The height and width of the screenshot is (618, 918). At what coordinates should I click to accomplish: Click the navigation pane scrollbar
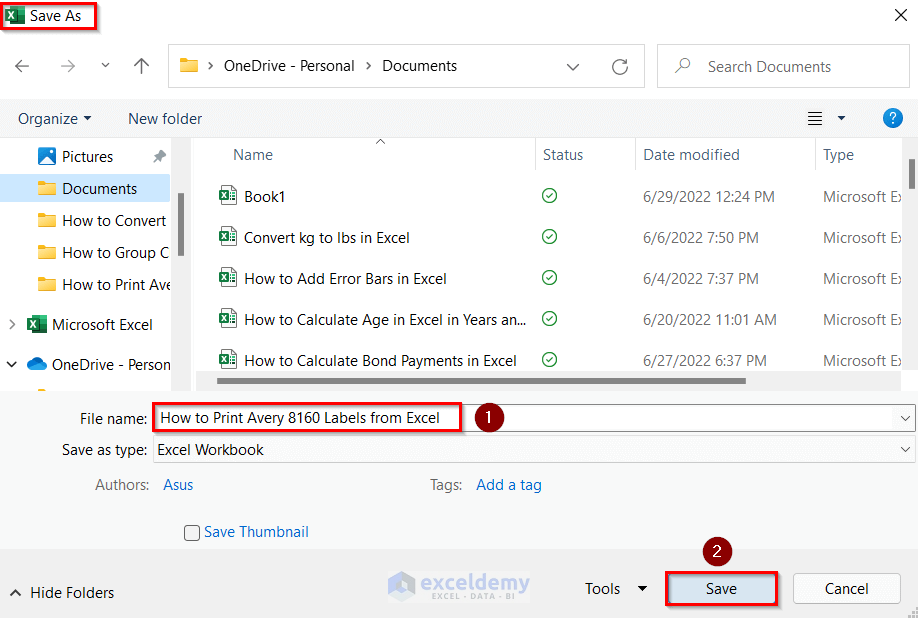pos(181,224)
